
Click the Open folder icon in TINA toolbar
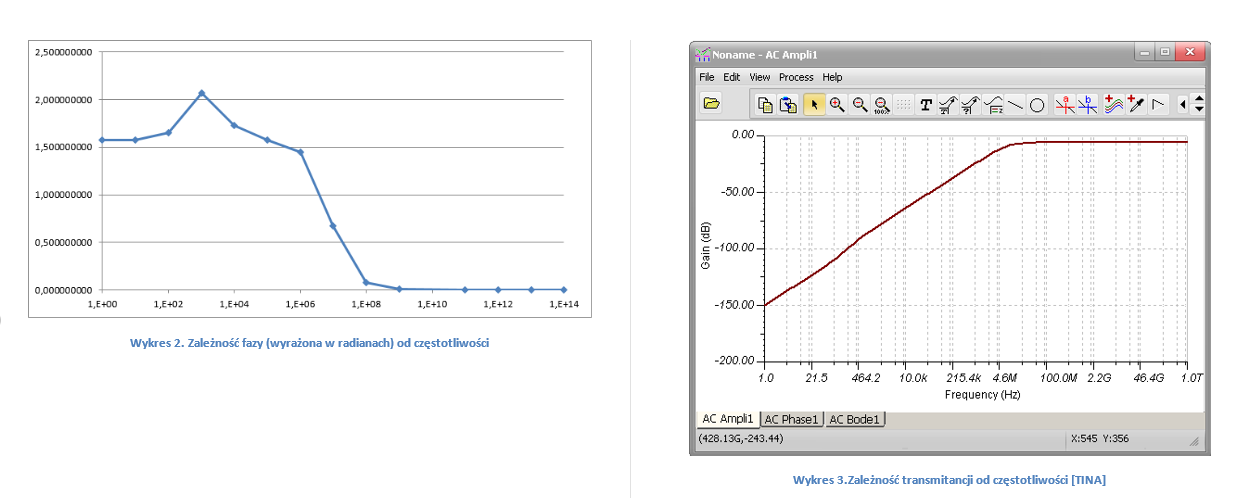click(x=712, y=103)
